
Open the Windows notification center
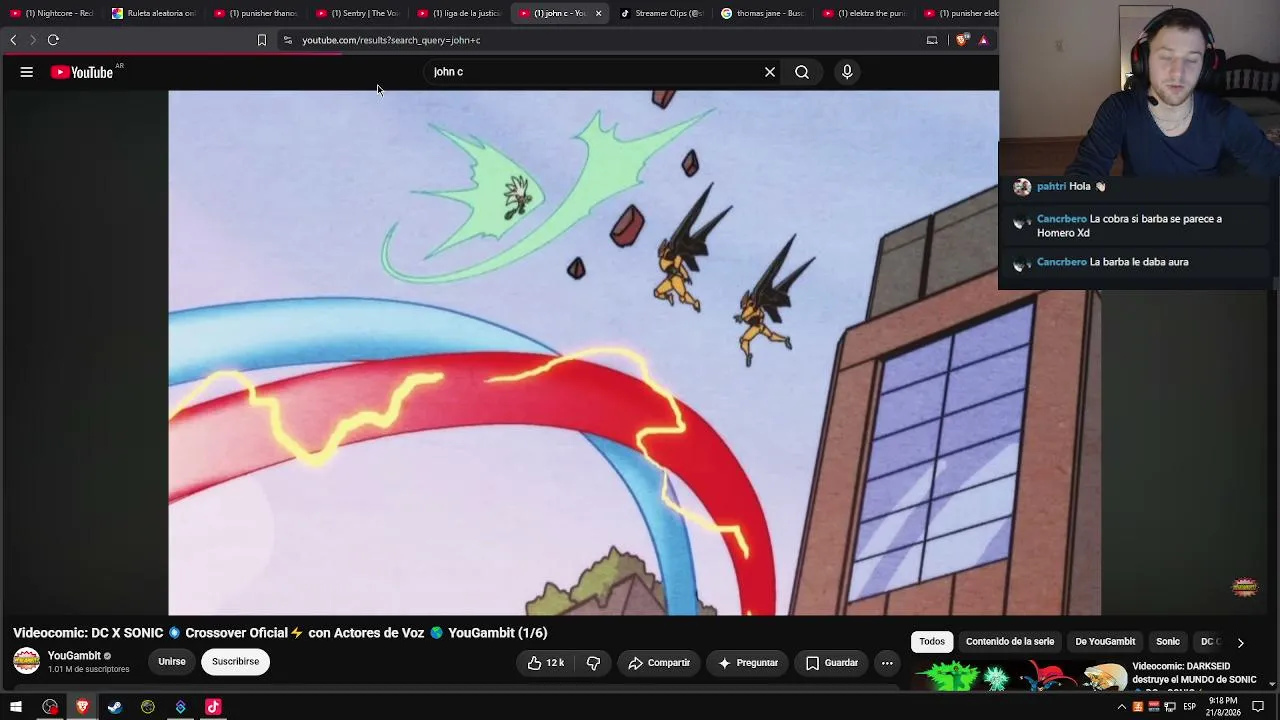[x=1258, y=707]
